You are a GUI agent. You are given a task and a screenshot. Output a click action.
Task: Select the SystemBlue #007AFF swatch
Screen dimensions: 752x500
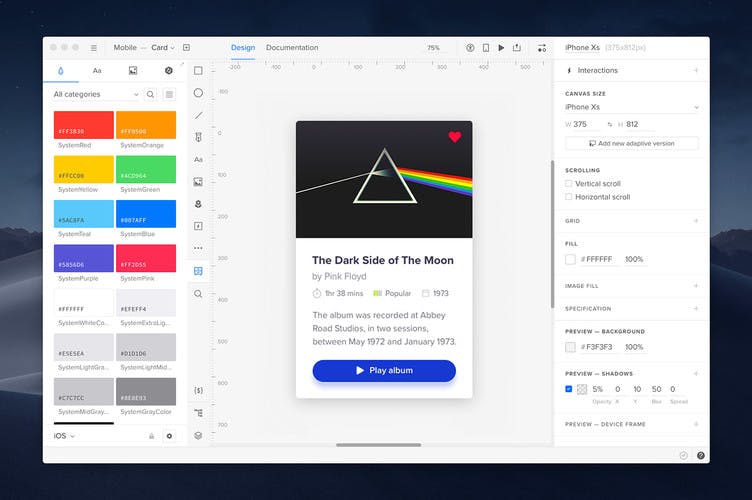(x=146, y=214)
